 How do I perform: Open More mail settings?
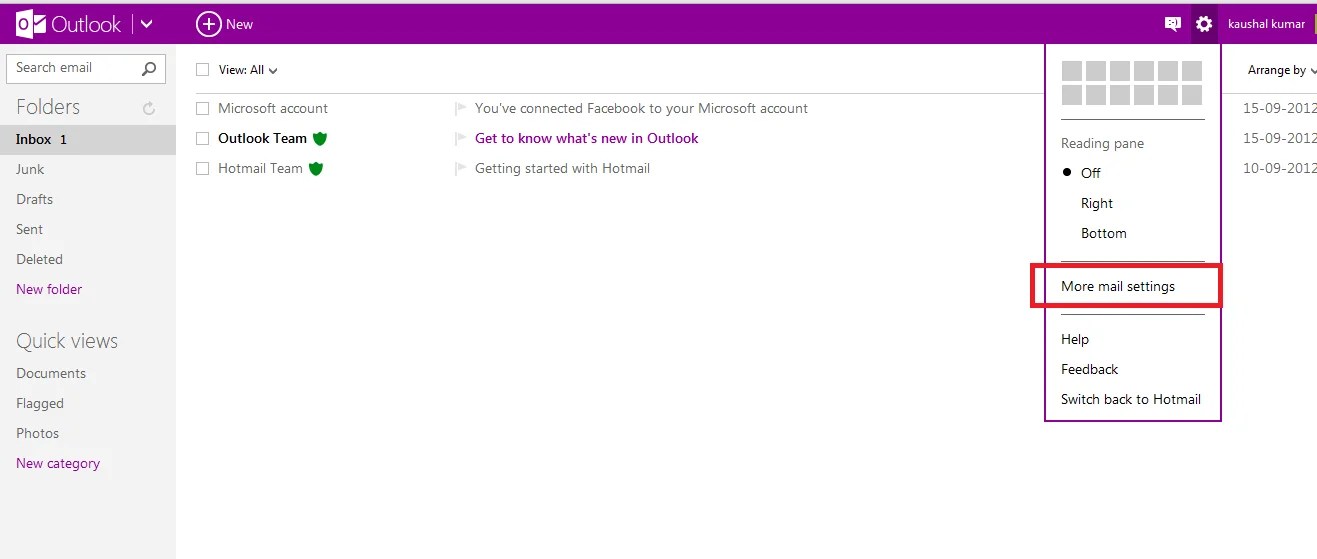(1118, 286)
